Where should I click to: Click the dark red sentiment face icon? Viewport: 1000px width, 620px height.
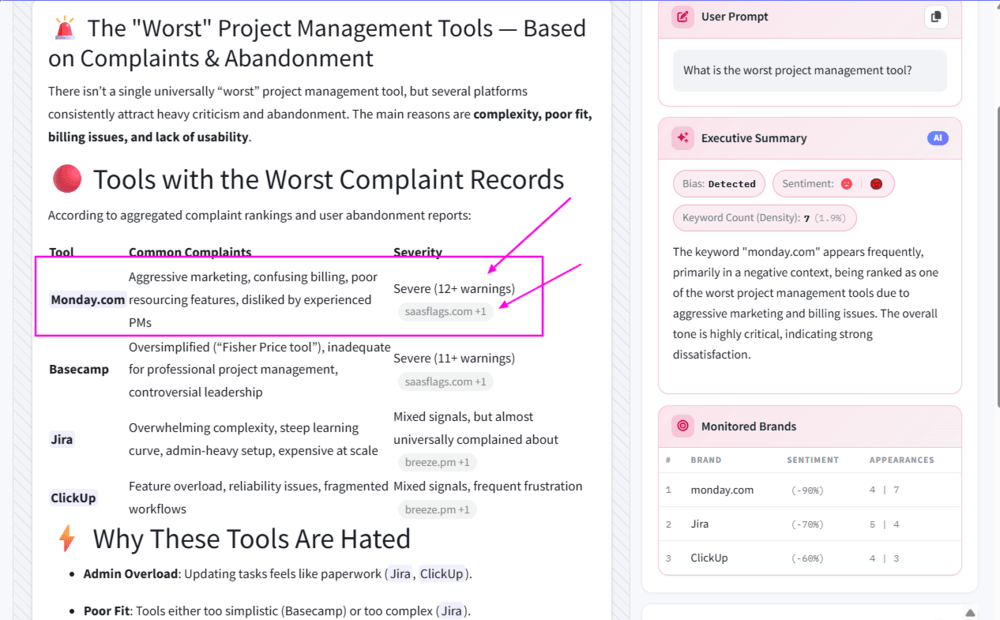876,184
